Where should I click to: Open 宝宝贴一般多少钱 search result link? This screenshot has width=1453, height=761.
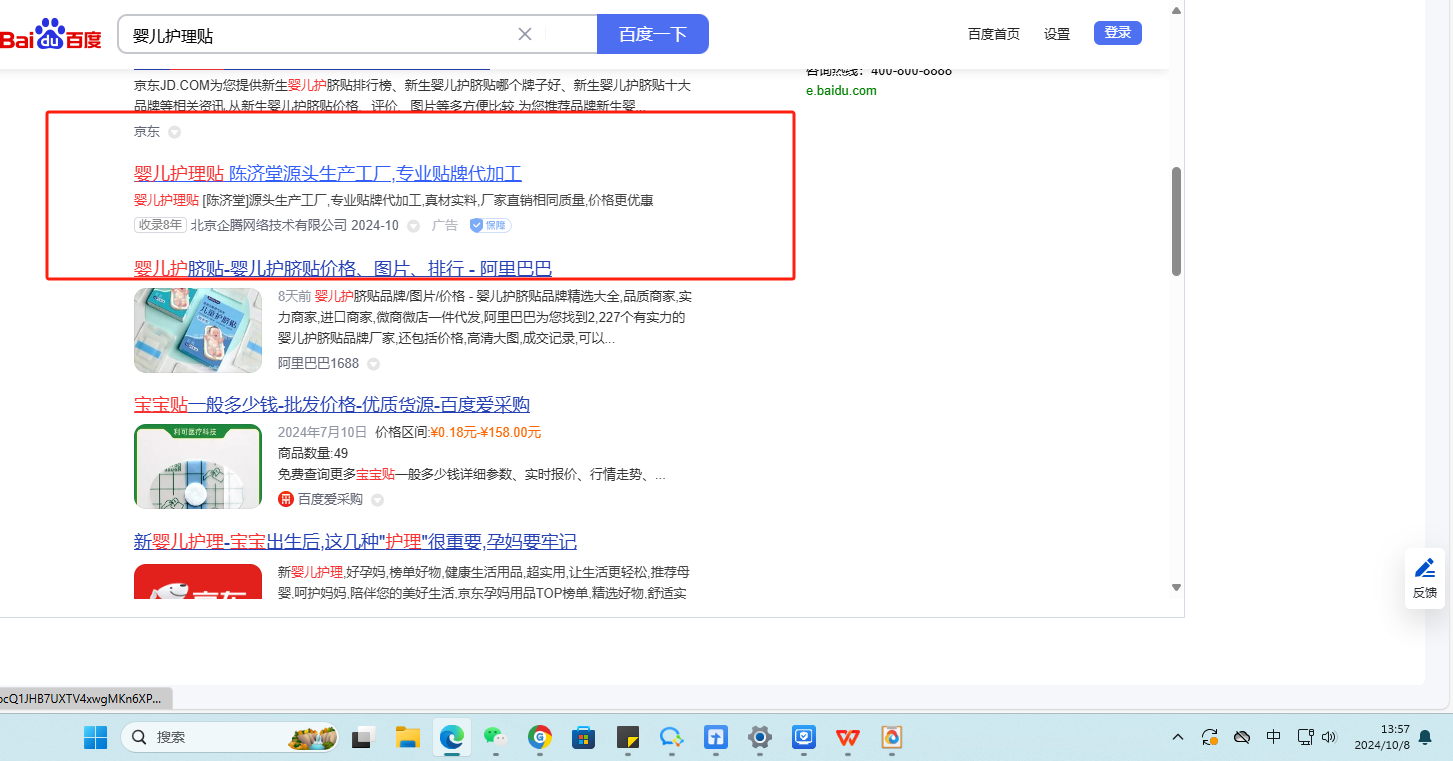coord(331,405)
